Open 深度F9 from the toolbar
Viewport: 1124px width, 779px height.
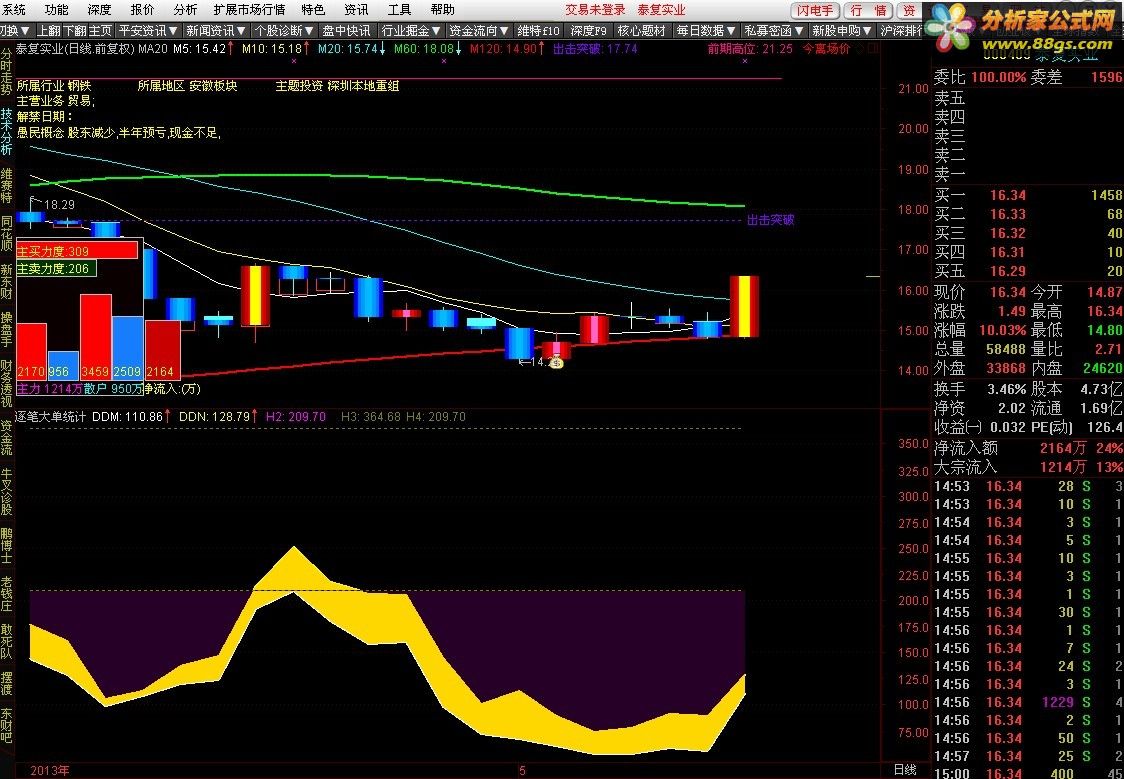point(589,31)
